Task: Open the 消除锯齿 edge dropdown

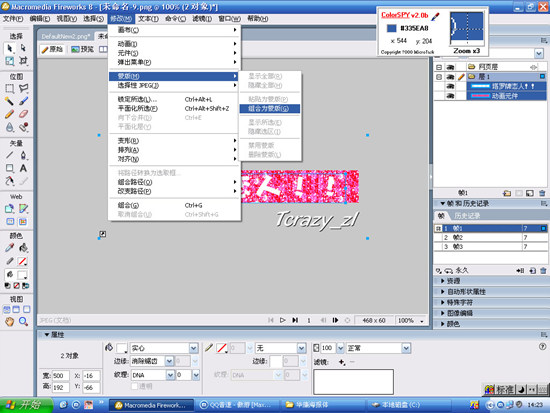Action: 169,361
